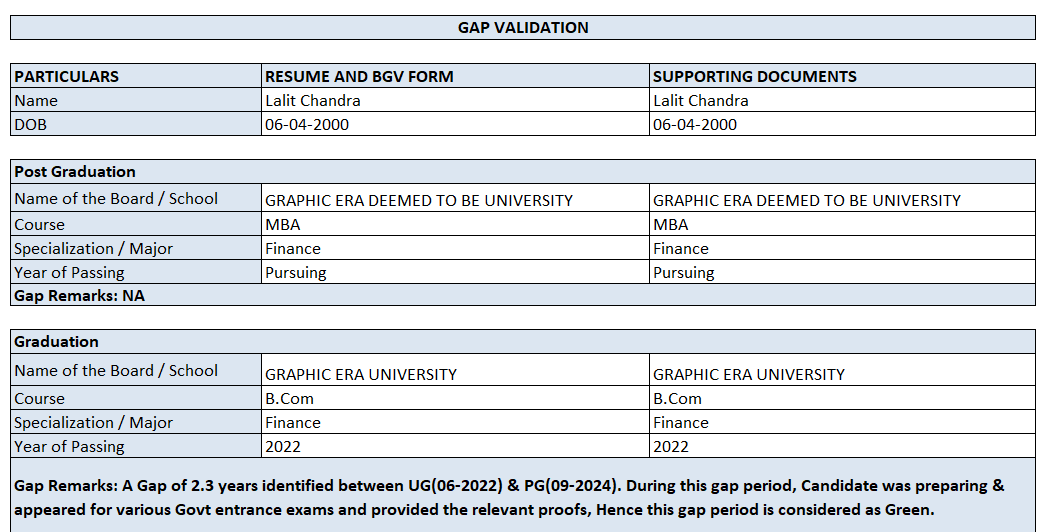Viewport: 1043px width, 532px height.
Task: Click 2022 passing year under Supporting Documents
Action: point(671,446)
